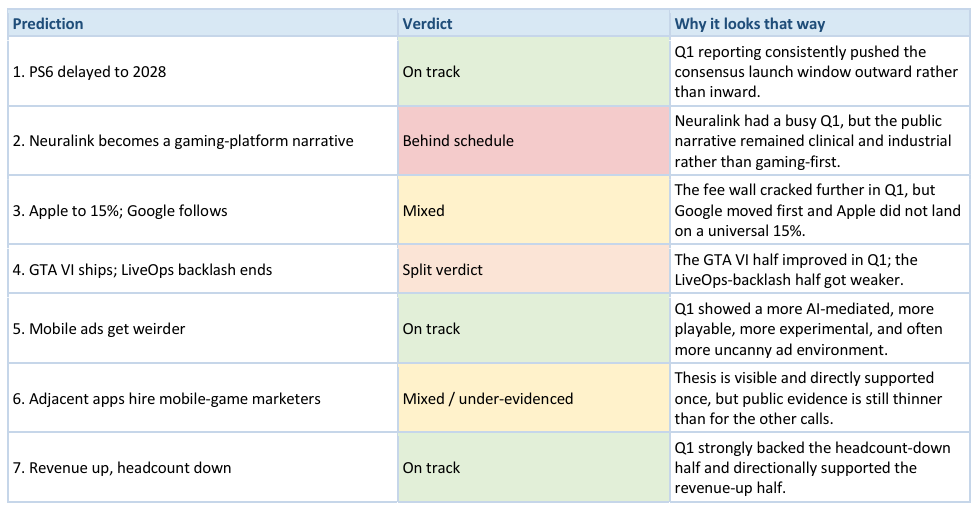Select the red 'Behind schedule' verdict cell
The image size is (975, 506).
click(x=534, y=140)
